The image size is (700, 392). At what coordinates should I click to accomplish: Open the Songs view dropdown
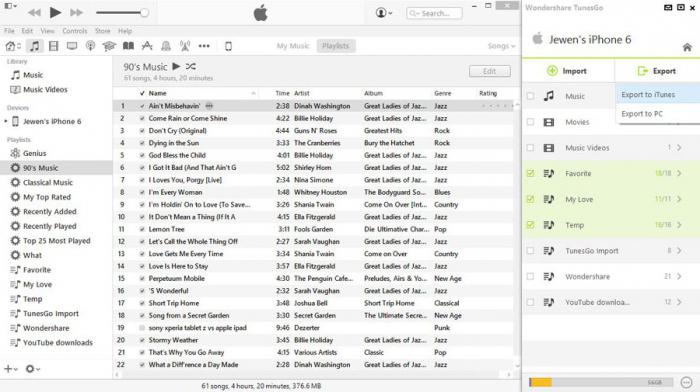[501, 46]
